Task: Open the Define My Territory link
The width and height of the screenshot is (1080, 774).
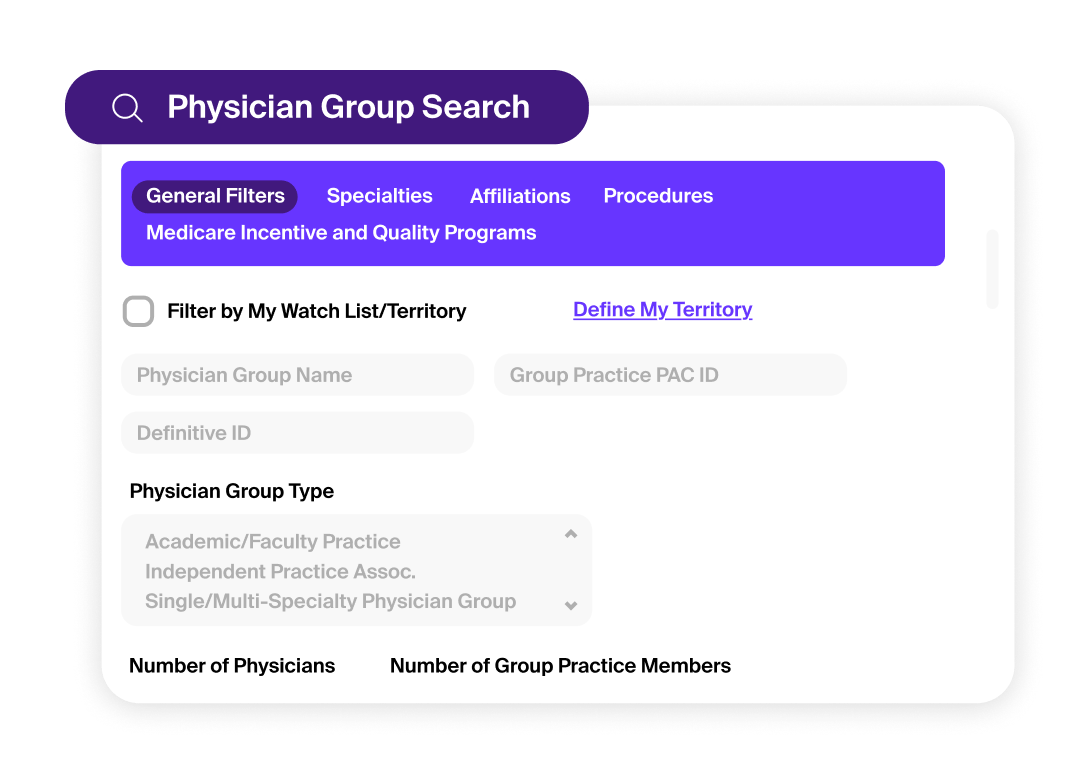Action: 662,309
